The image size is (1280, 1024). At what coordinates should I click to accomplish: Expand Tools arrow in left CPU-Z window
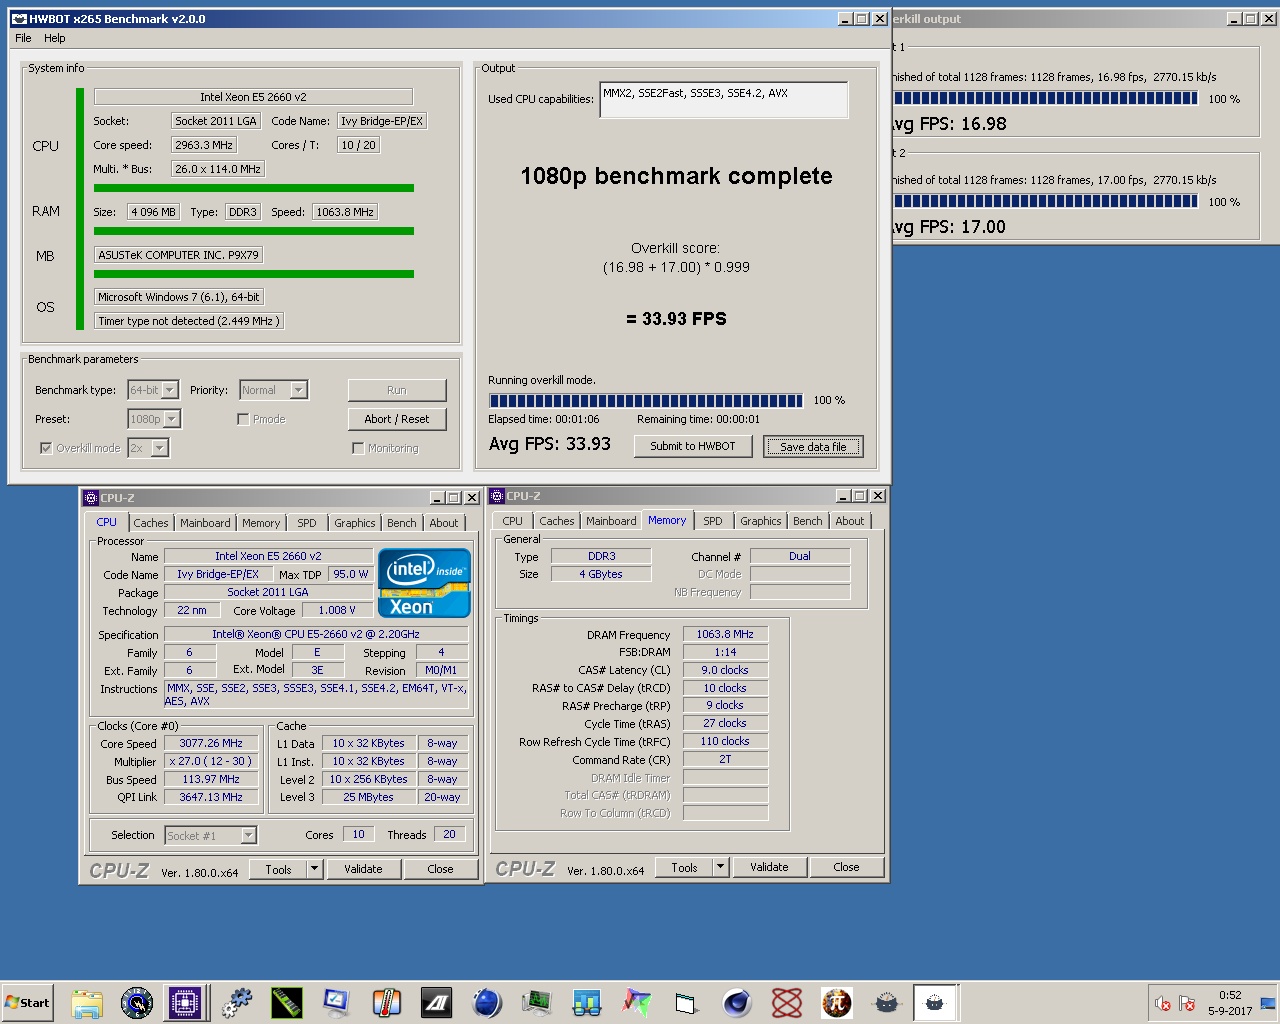coord(315,869)
